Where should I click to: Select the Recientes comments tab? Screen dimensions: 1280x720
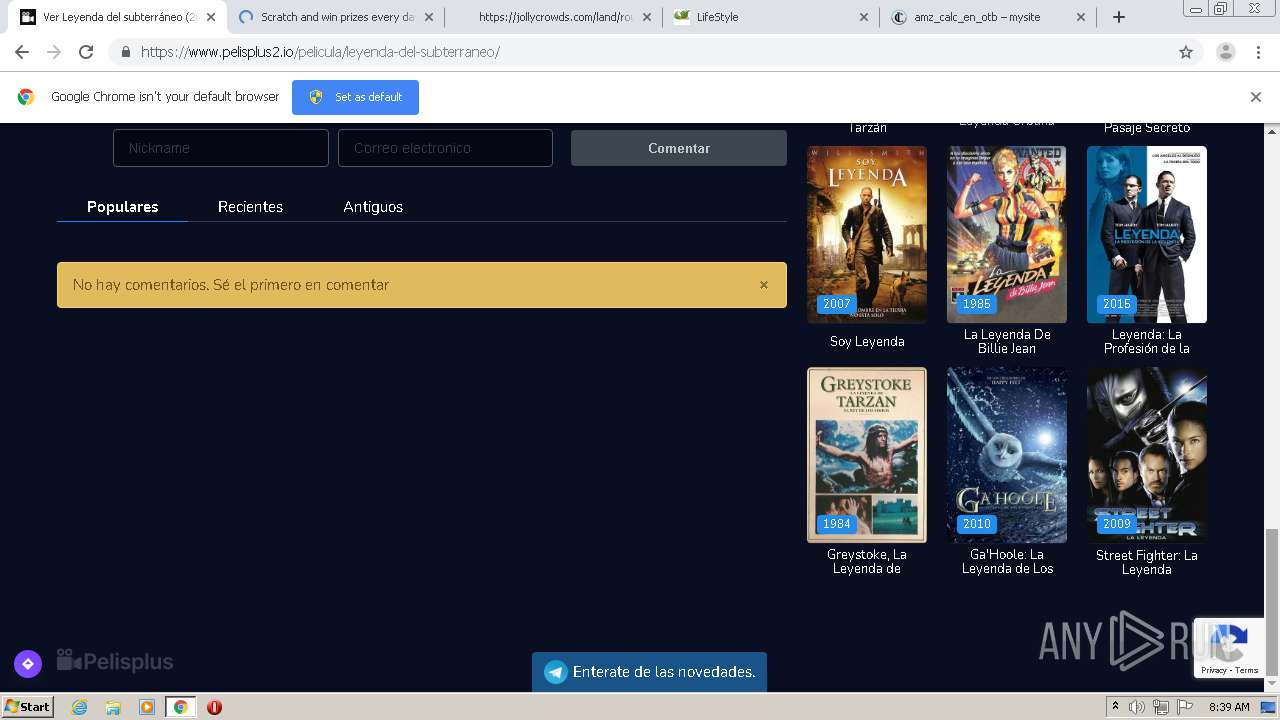[x=250, y=207]
